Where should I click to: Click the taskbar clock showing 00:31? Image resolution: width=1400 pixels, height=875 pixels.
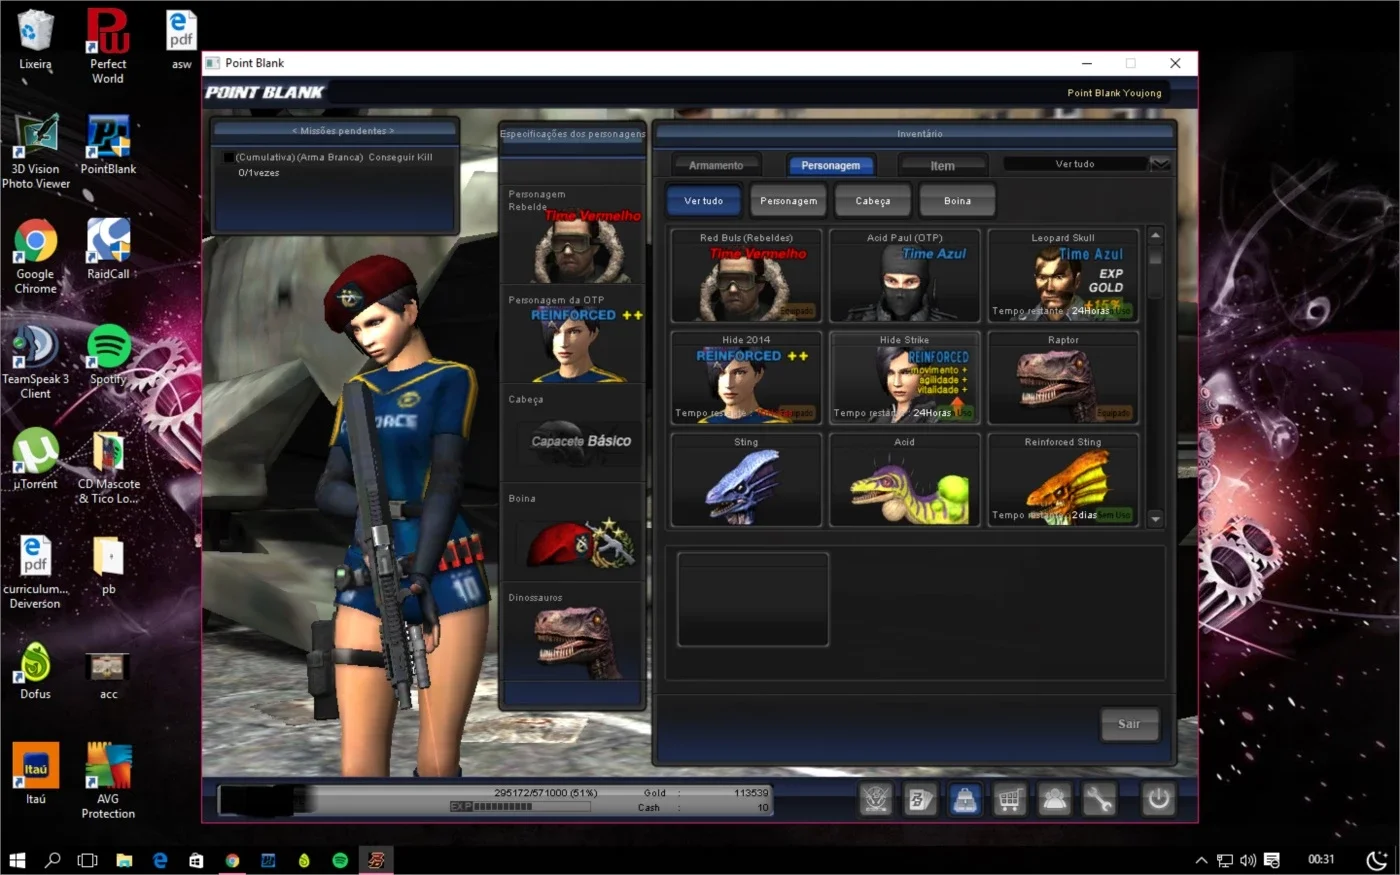1321,859
